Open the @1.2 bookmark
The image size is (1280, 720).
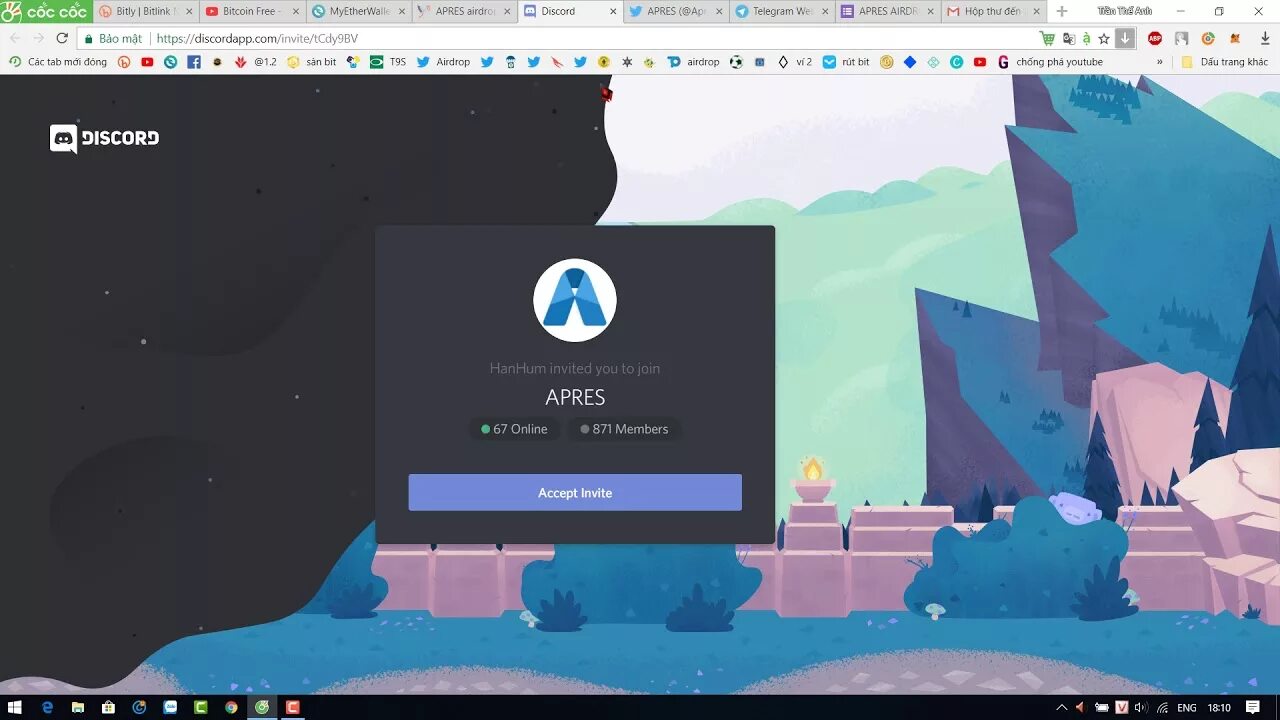tap(255, 62)
